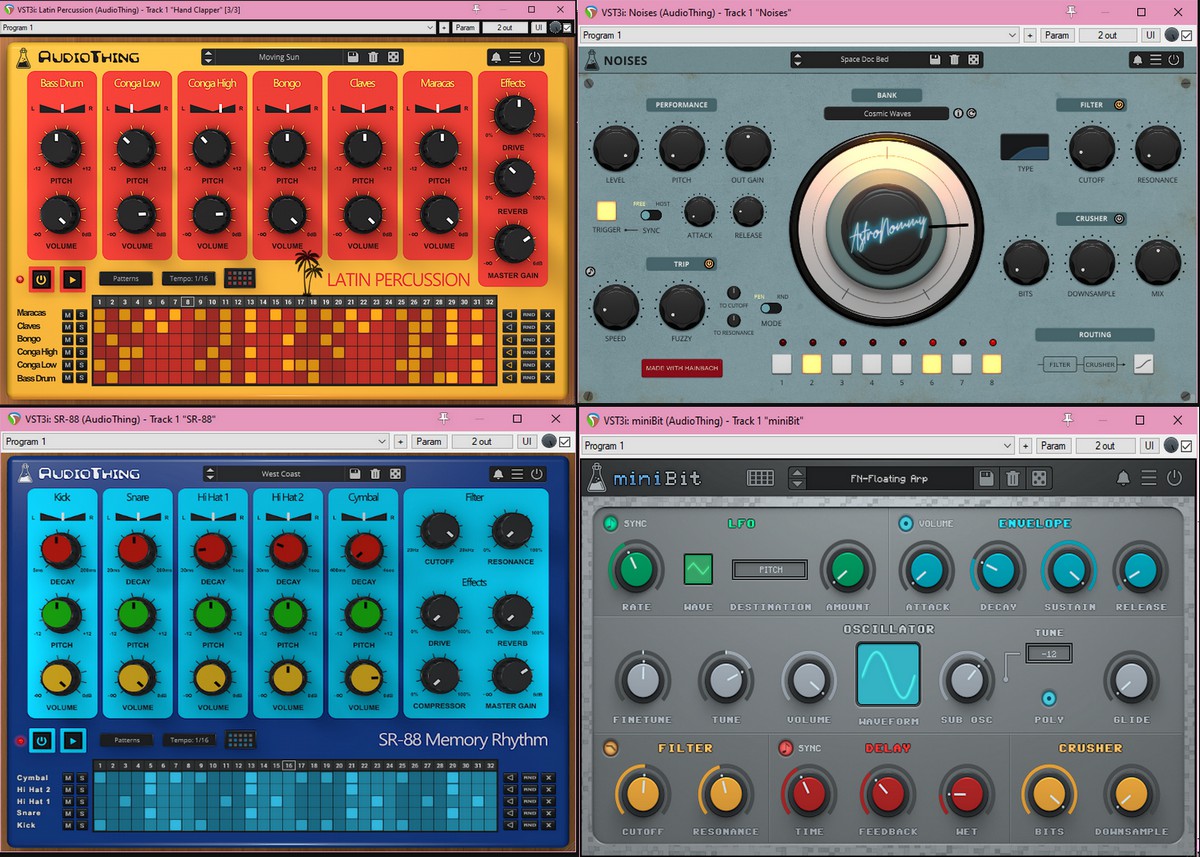The height and width of the screenshot is (857, 1200).
Task: Click the play button in Latin Percussion
Action: [72, 279]
